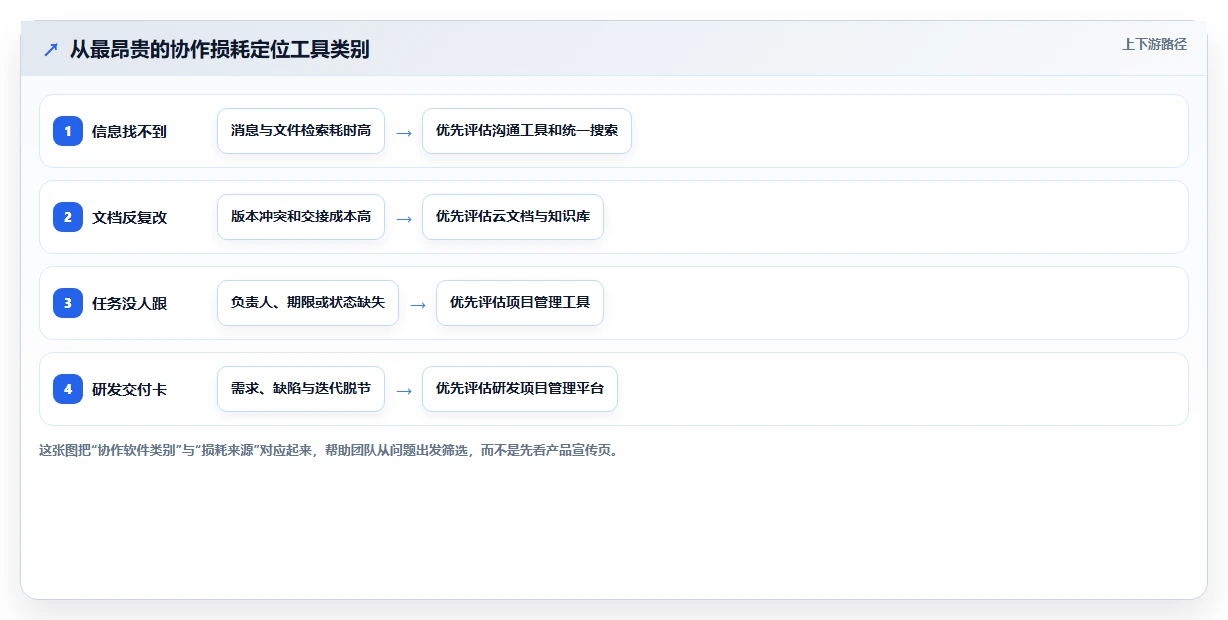Screen dimensions: 1228x620
Task: Click the 信息找不到 row label
Action: [129, 131]
